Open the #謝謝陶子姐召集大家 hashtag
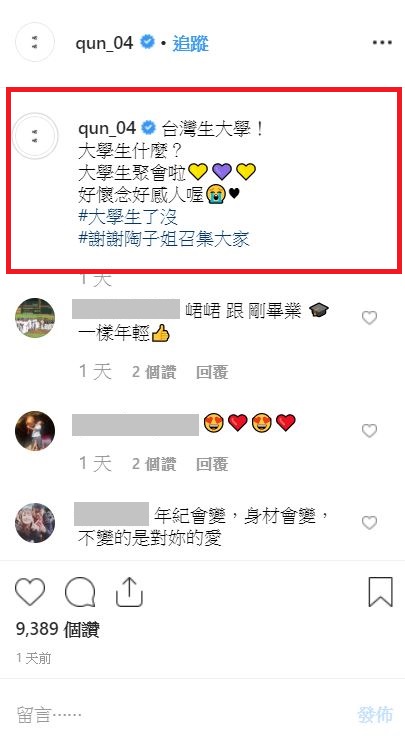 point(164,239)
